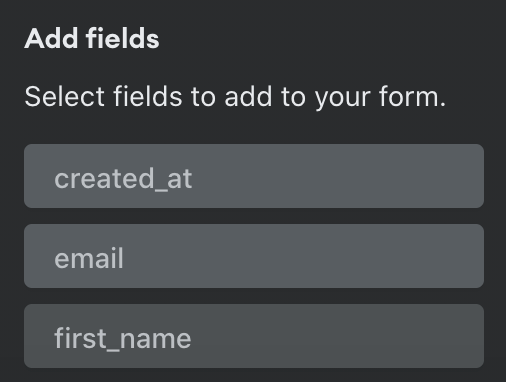
Task: Add the created_at field to the form
Action: click(x=254, y=176)
